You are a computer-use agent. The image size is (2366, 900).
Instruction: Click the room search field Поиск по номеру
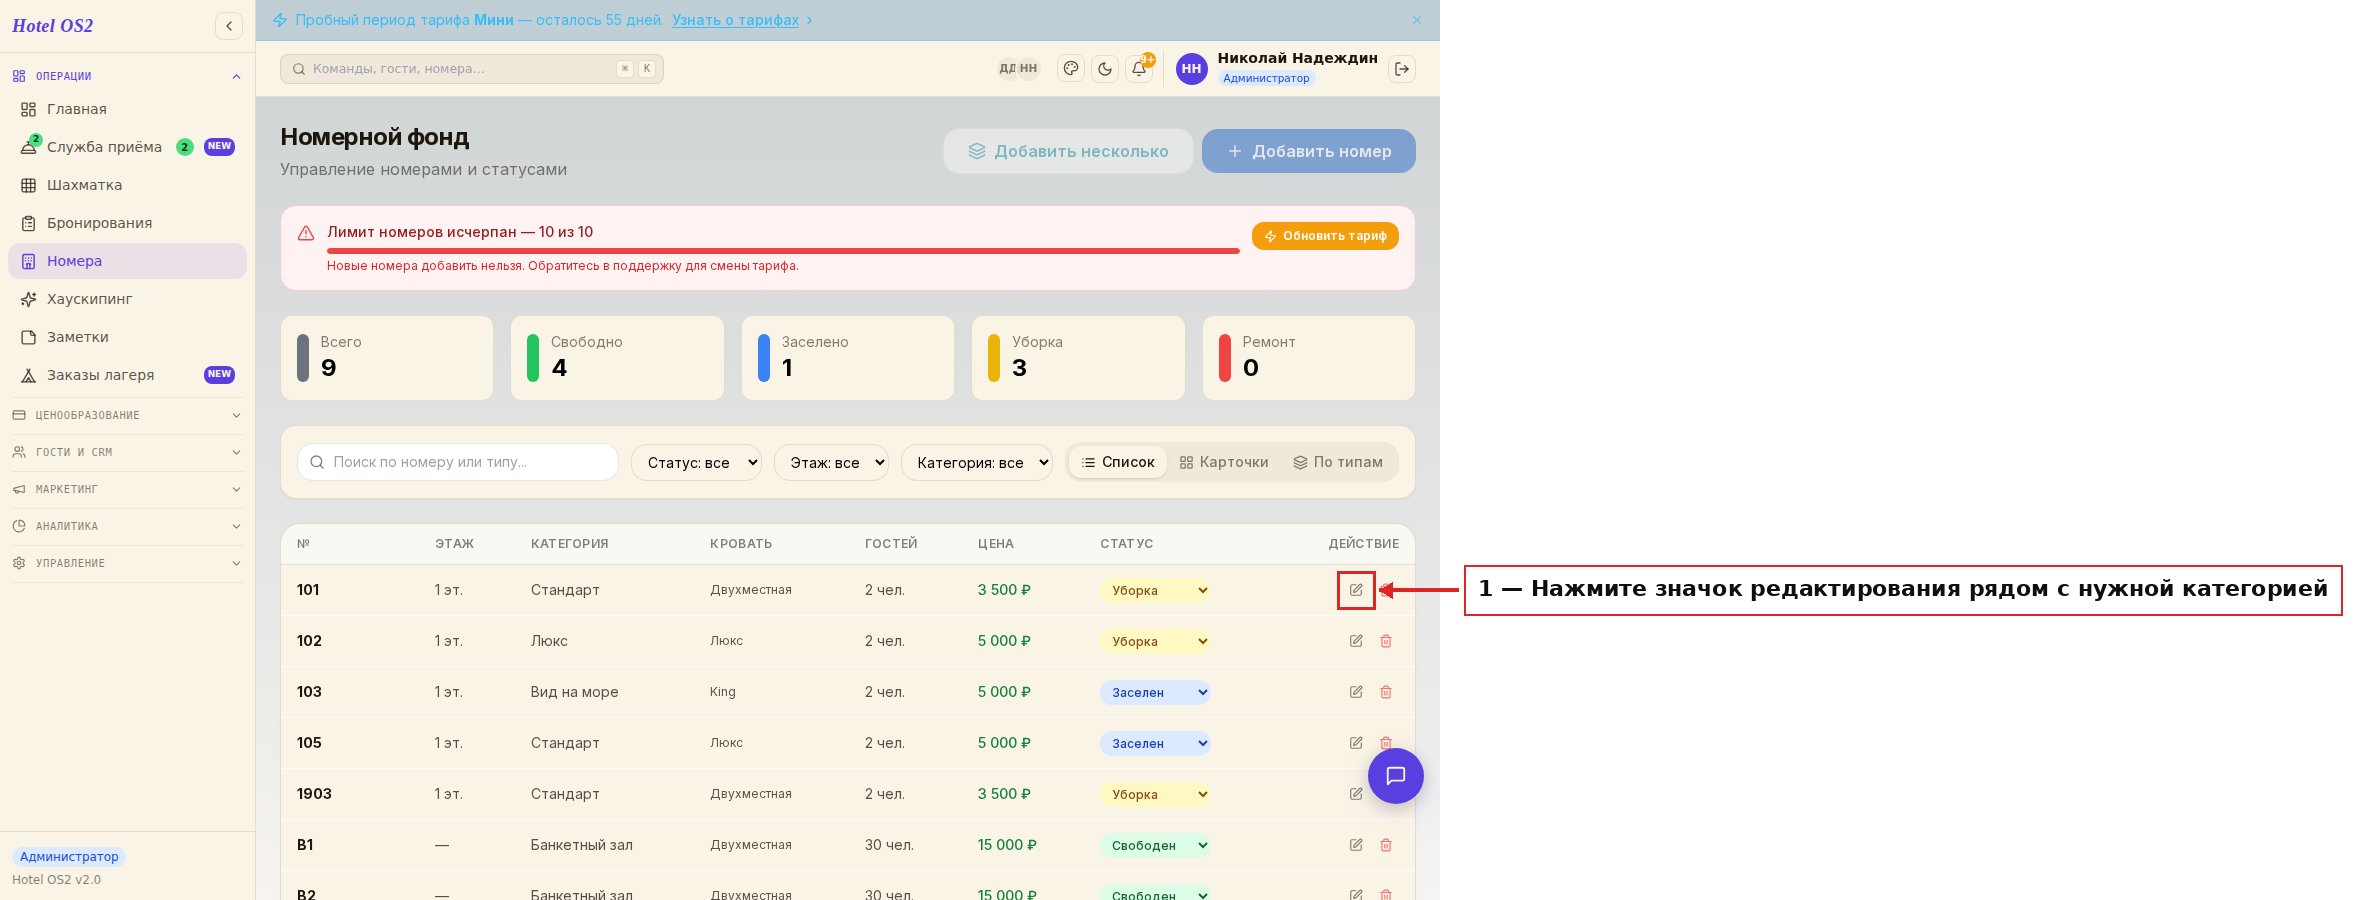coord(458,462)
